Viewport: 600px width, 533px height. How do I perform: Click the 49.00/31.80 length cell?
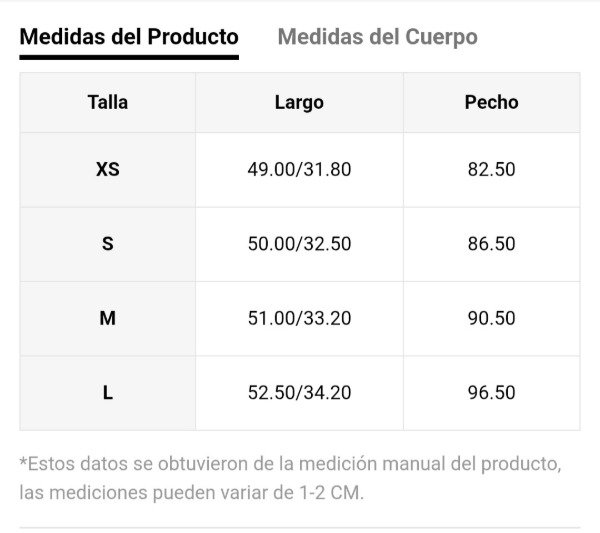[299, 169]
